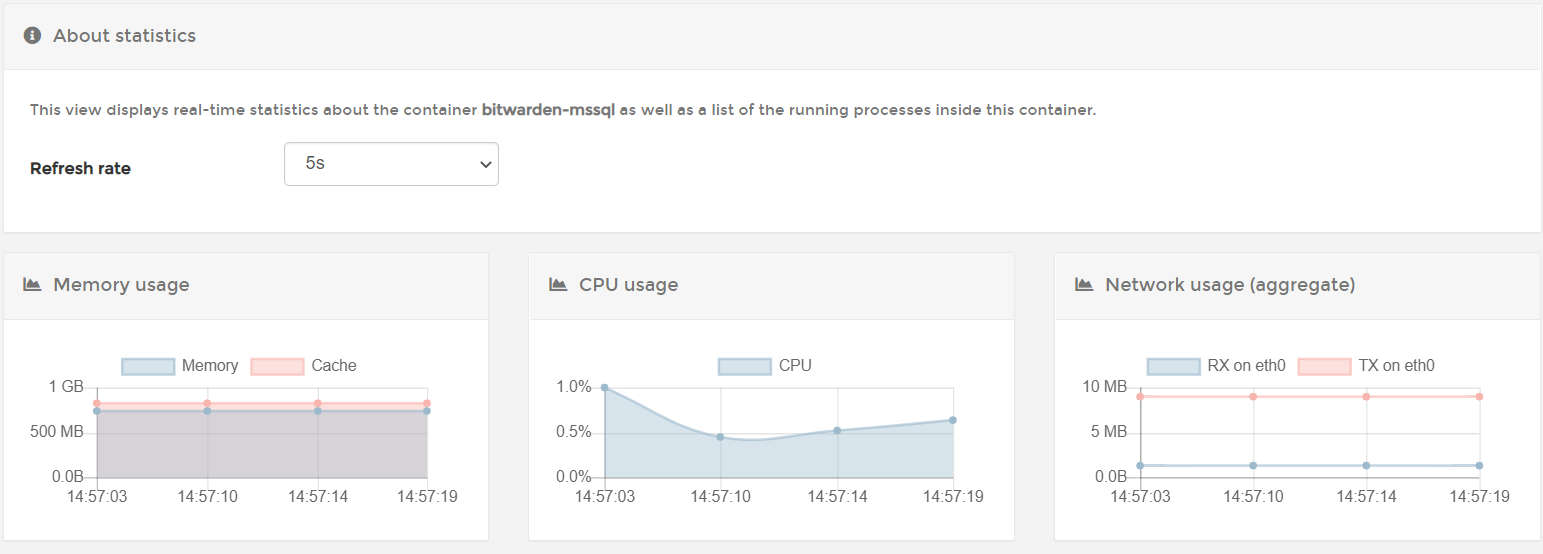Hide the TX on eth0 dataset
The height and width of the screenshot is (554, 1543).
click(1324, 366)
